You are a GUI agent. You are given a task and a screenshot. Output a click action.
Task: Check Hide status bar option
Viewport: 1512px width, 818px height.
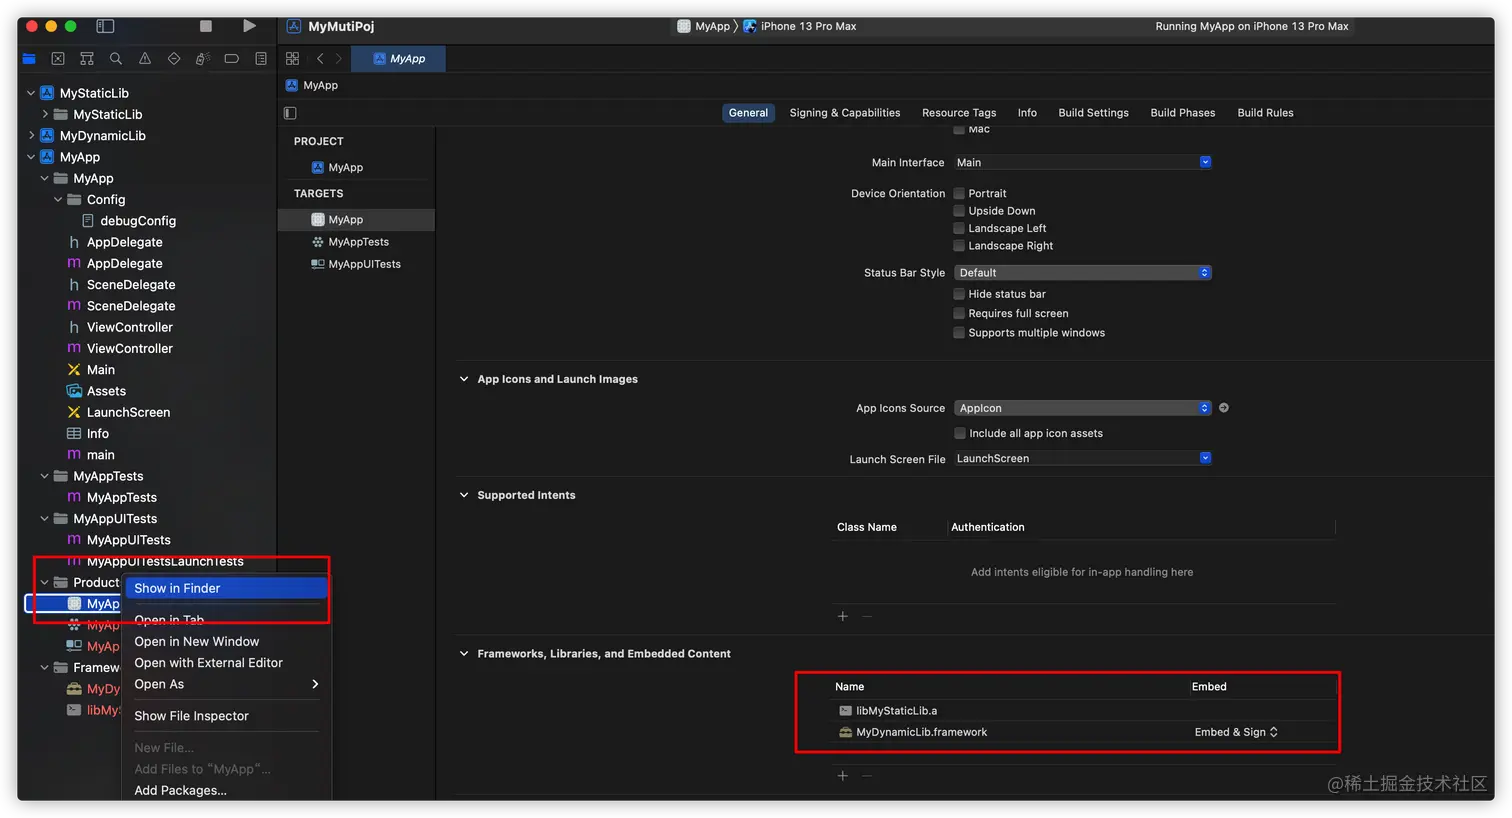(959, 294)
